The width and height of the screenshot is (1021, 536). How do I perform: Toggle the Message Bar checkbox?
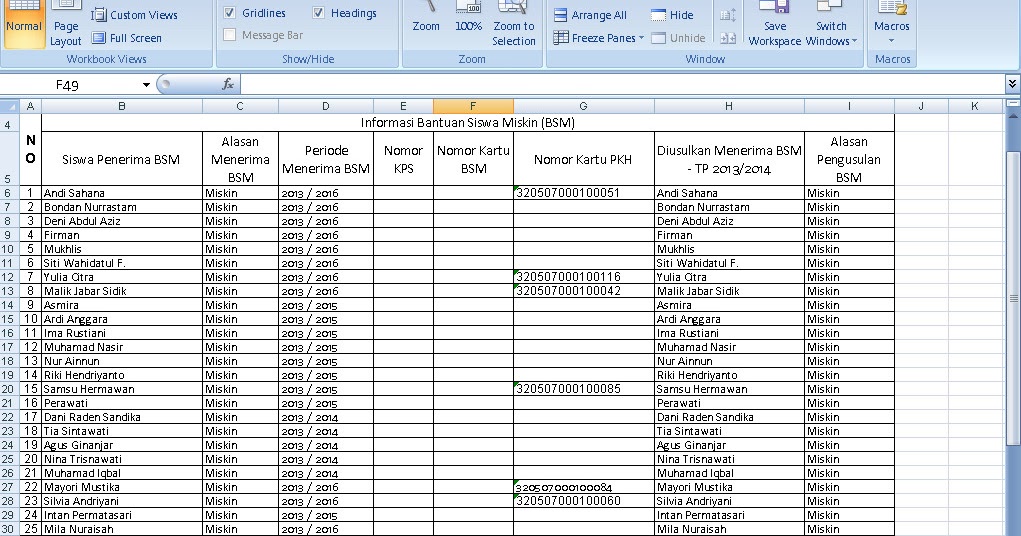pos(229,35)
